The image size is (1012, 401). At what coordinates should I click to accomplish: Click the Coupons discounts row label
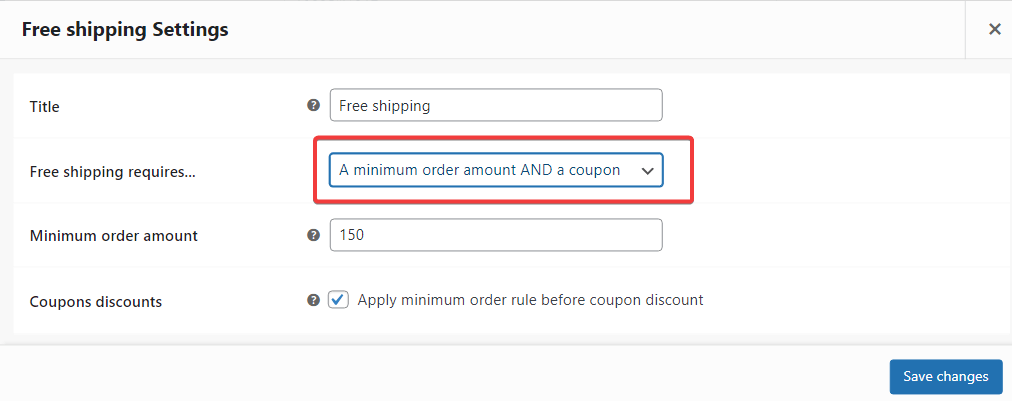tap(96, 302)
